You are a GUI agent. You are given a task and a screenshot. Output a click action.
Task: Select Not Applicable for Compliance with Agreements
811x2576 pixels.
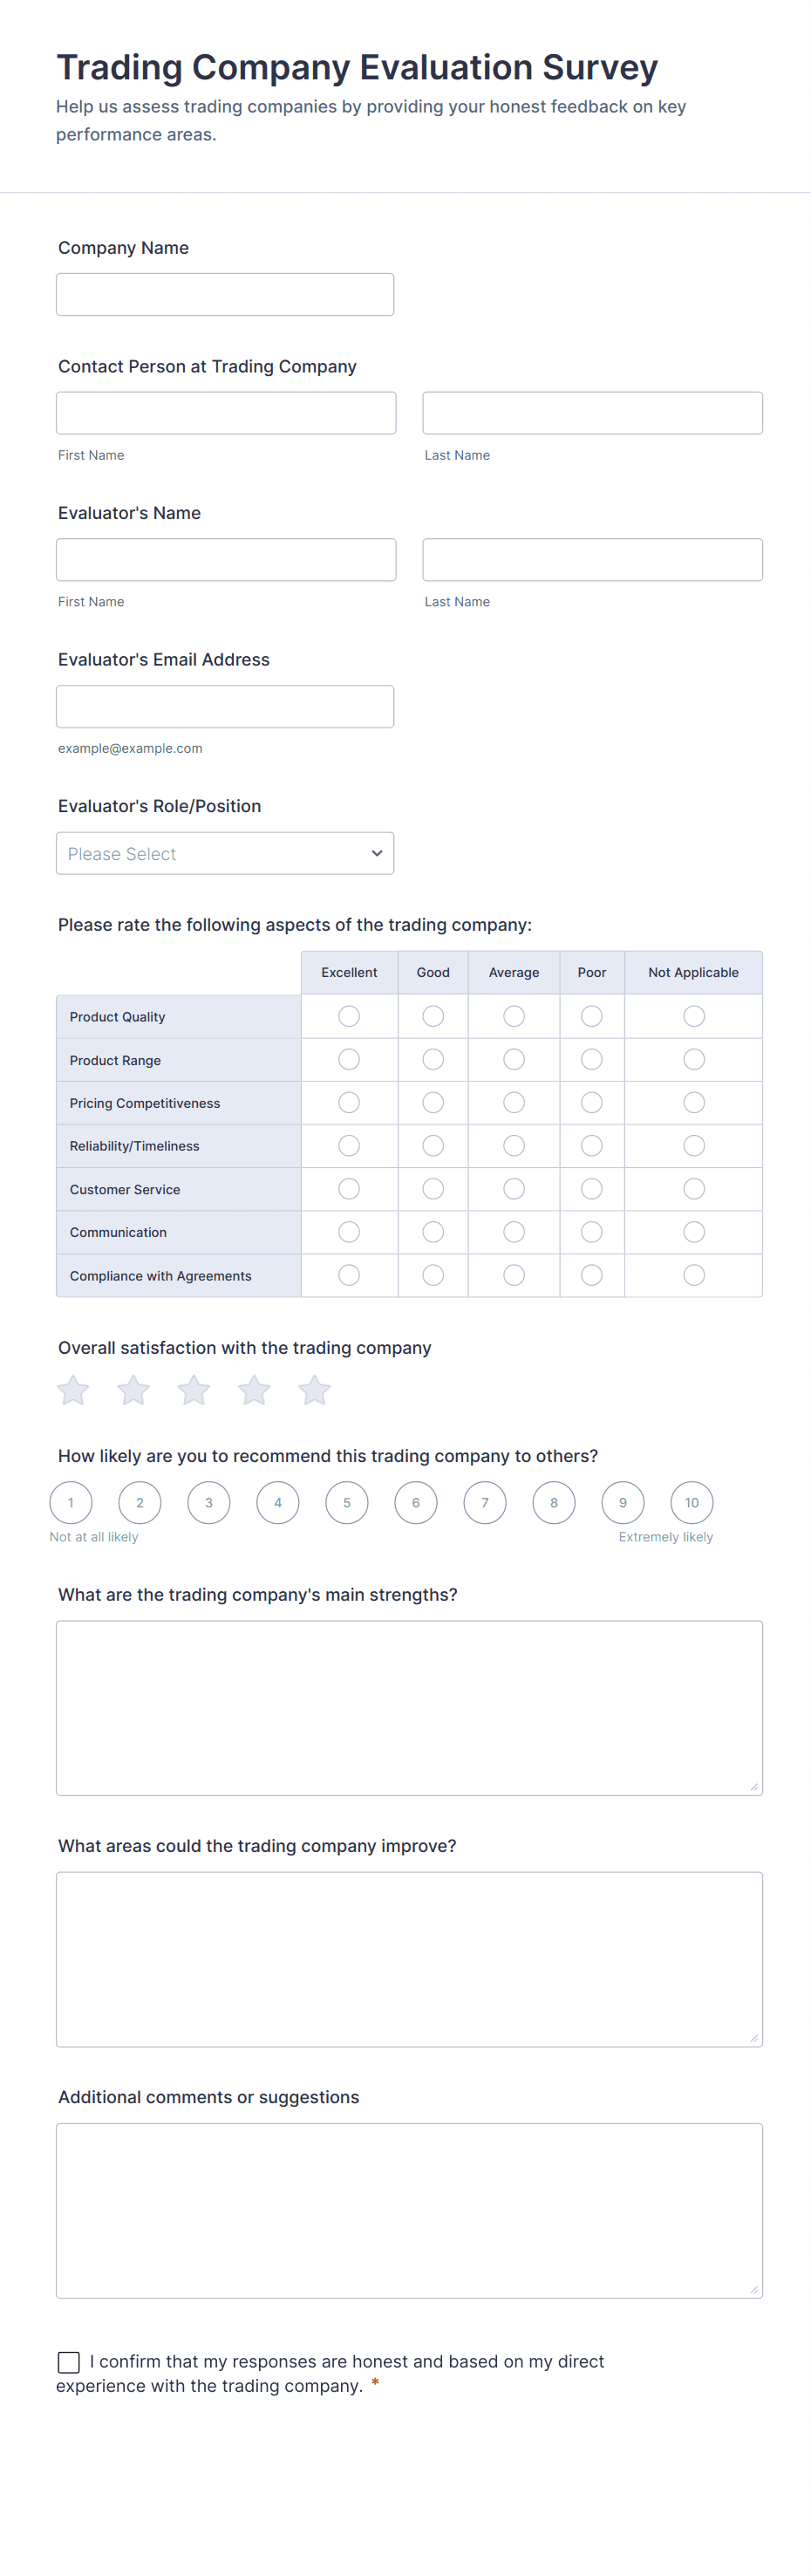694,1275
